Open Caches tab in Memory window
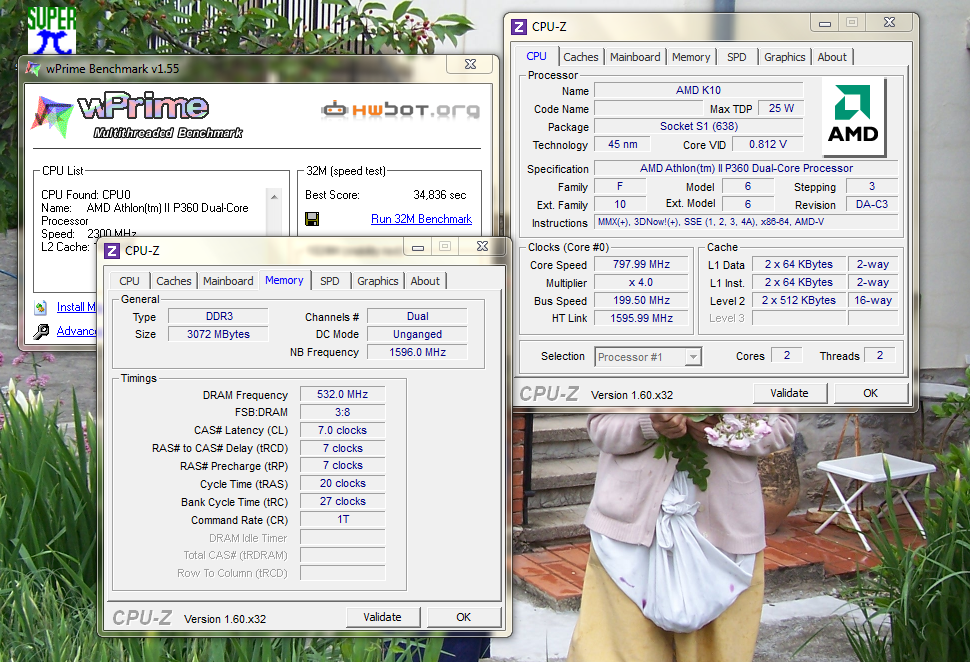Viewport: 970px width, 662px height. 173,281
